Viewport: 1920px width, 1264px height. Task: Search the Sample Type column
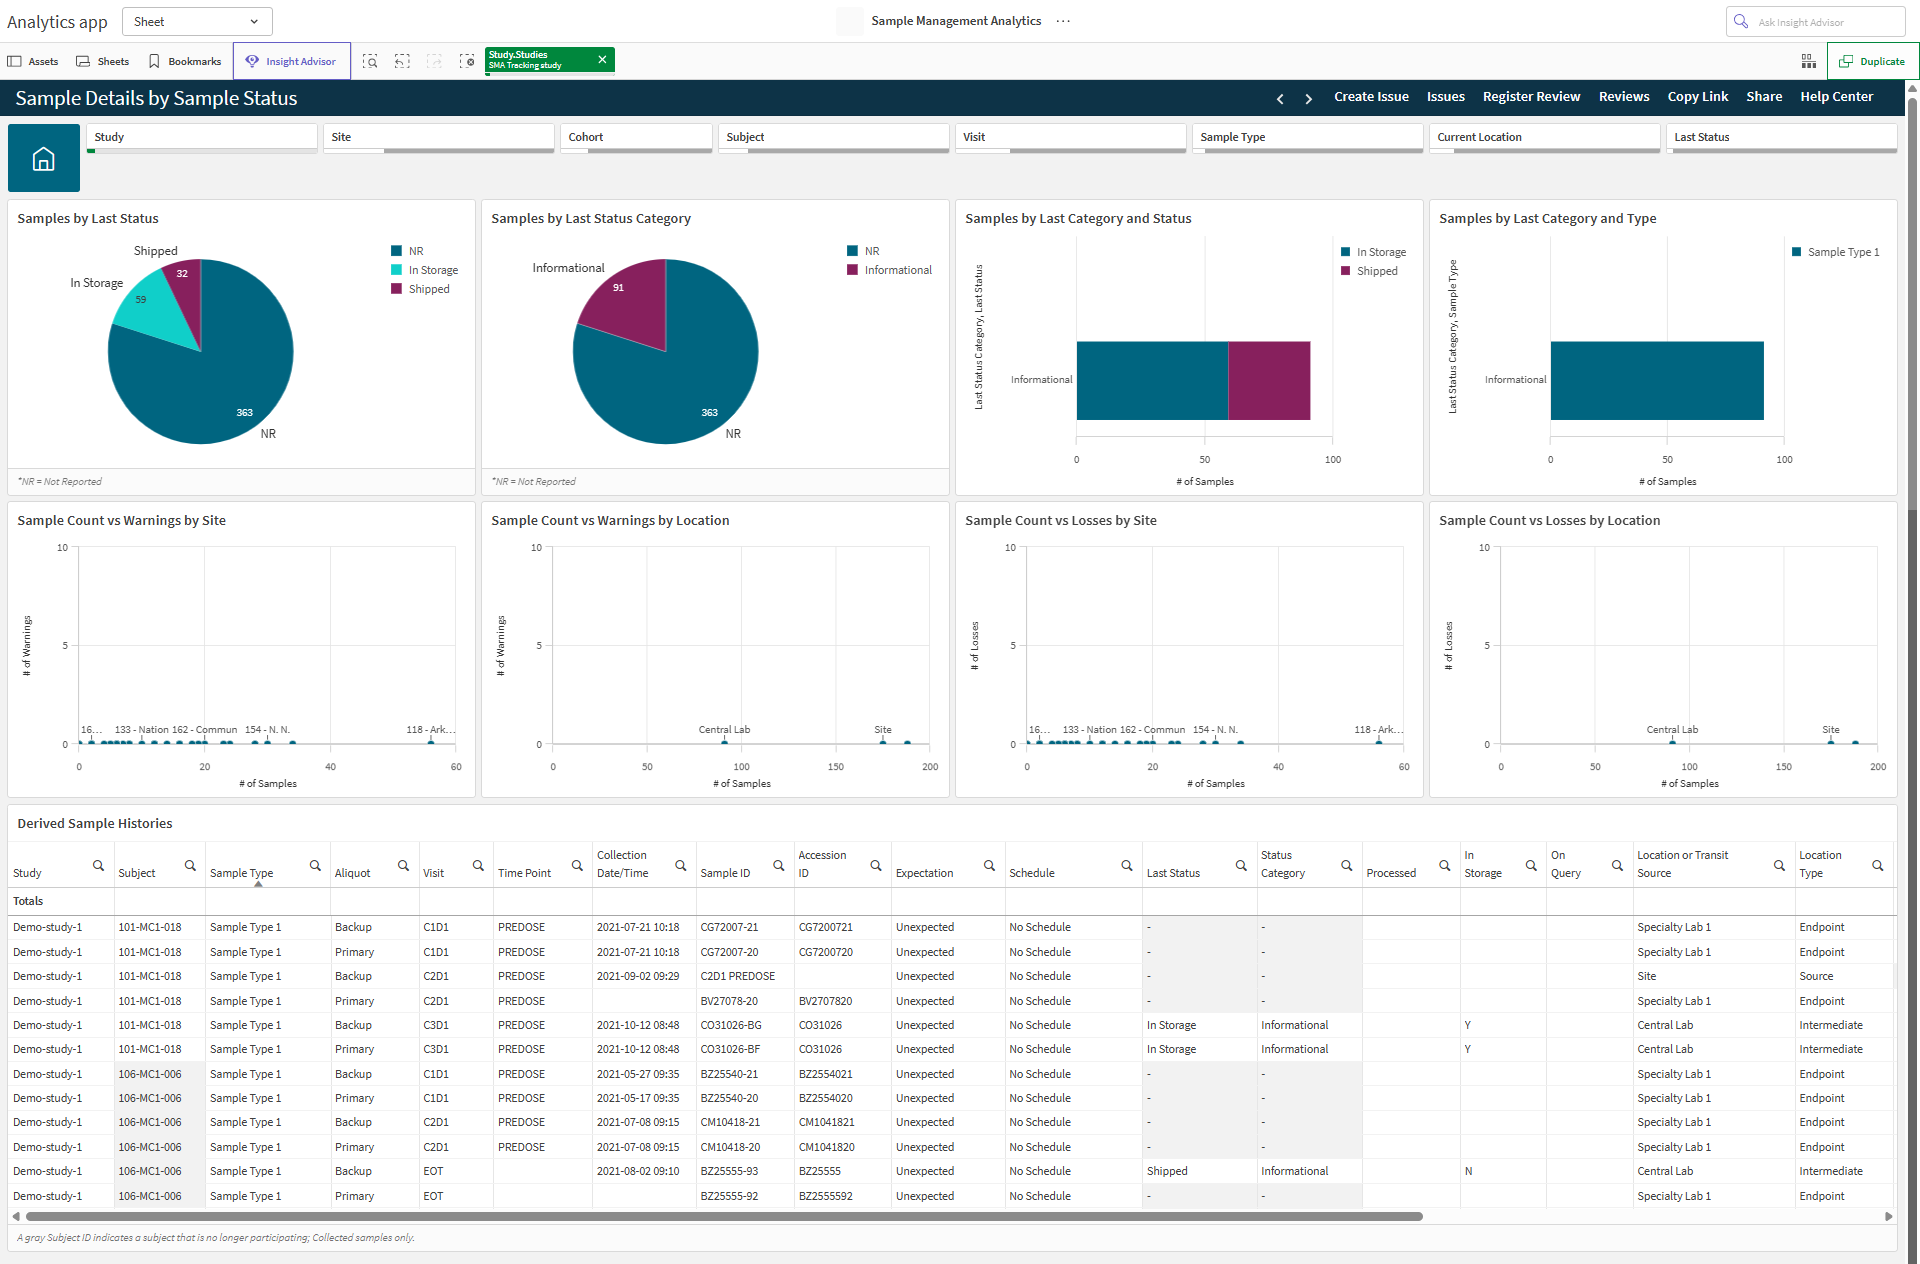pyautogui.click(x=315, y=866)
